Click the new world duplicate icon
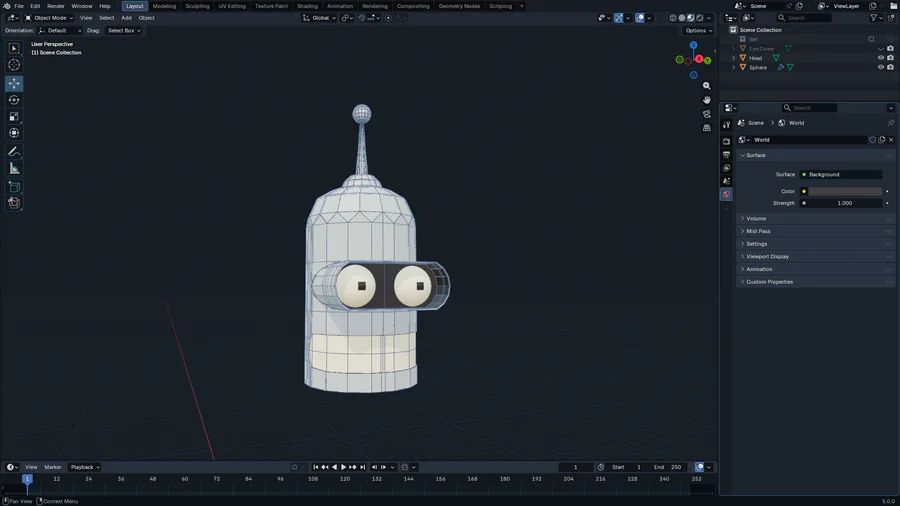 882,140
